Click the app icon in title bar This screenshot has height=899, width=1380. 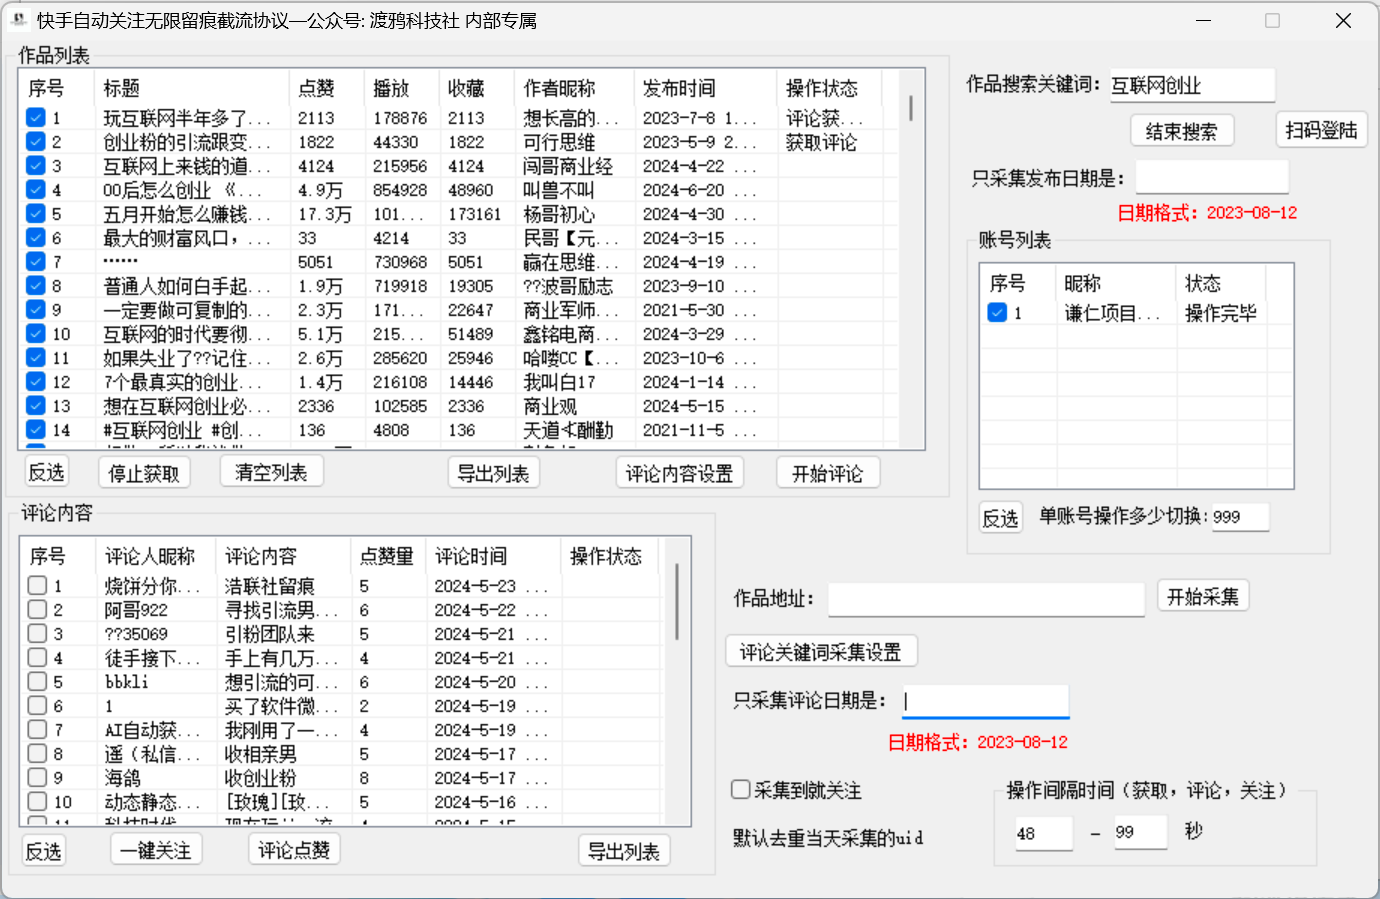pos(18,20)
